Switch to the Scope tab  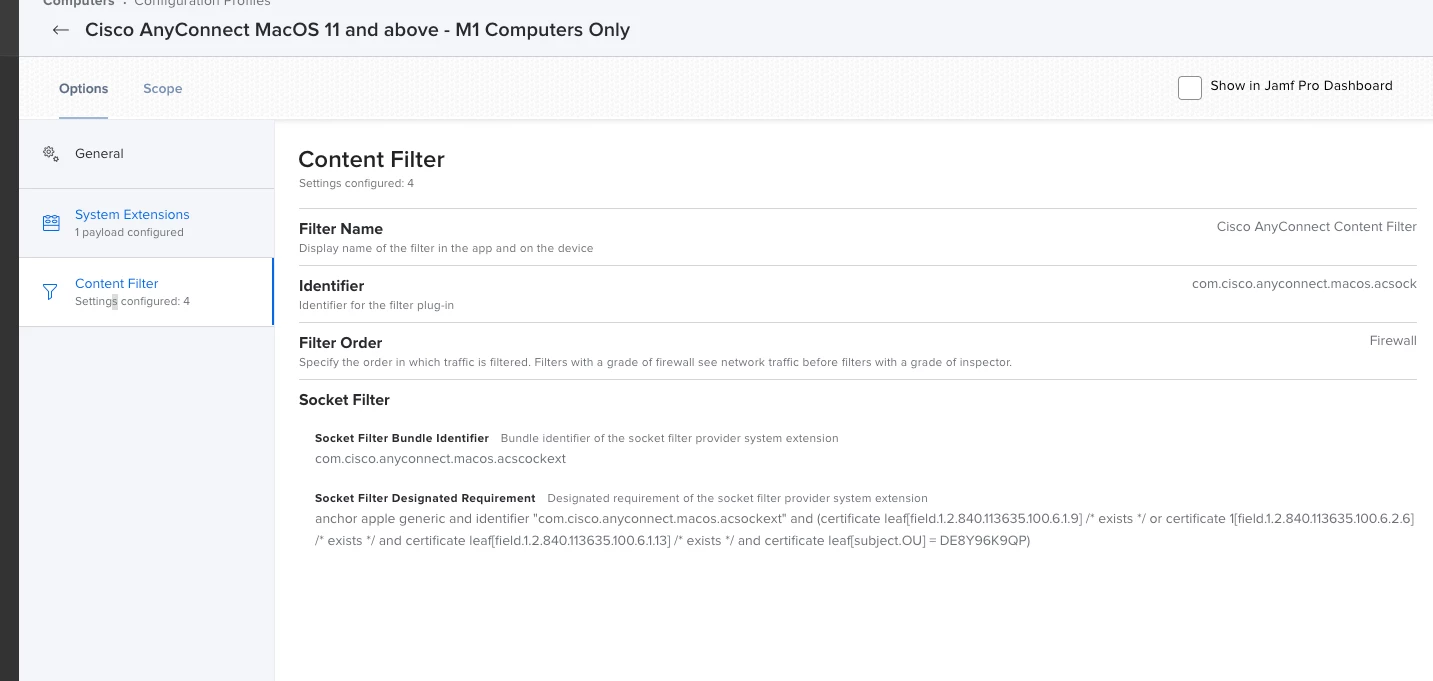(162, 88)
